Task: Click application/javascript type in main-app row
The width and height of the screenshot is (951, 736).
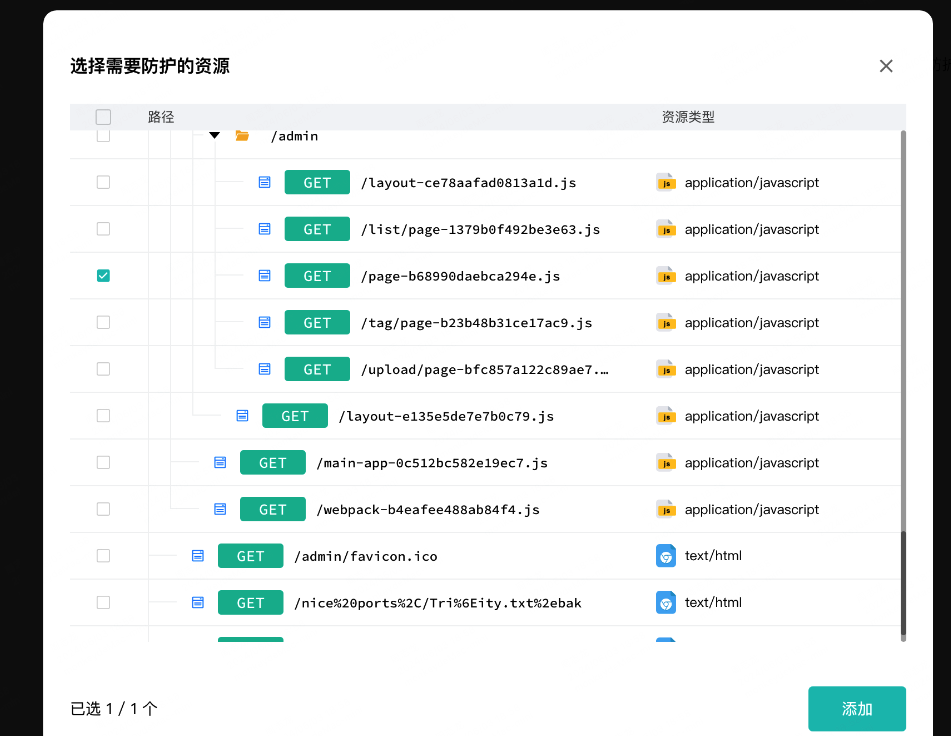Action: (x=752, y=463)
